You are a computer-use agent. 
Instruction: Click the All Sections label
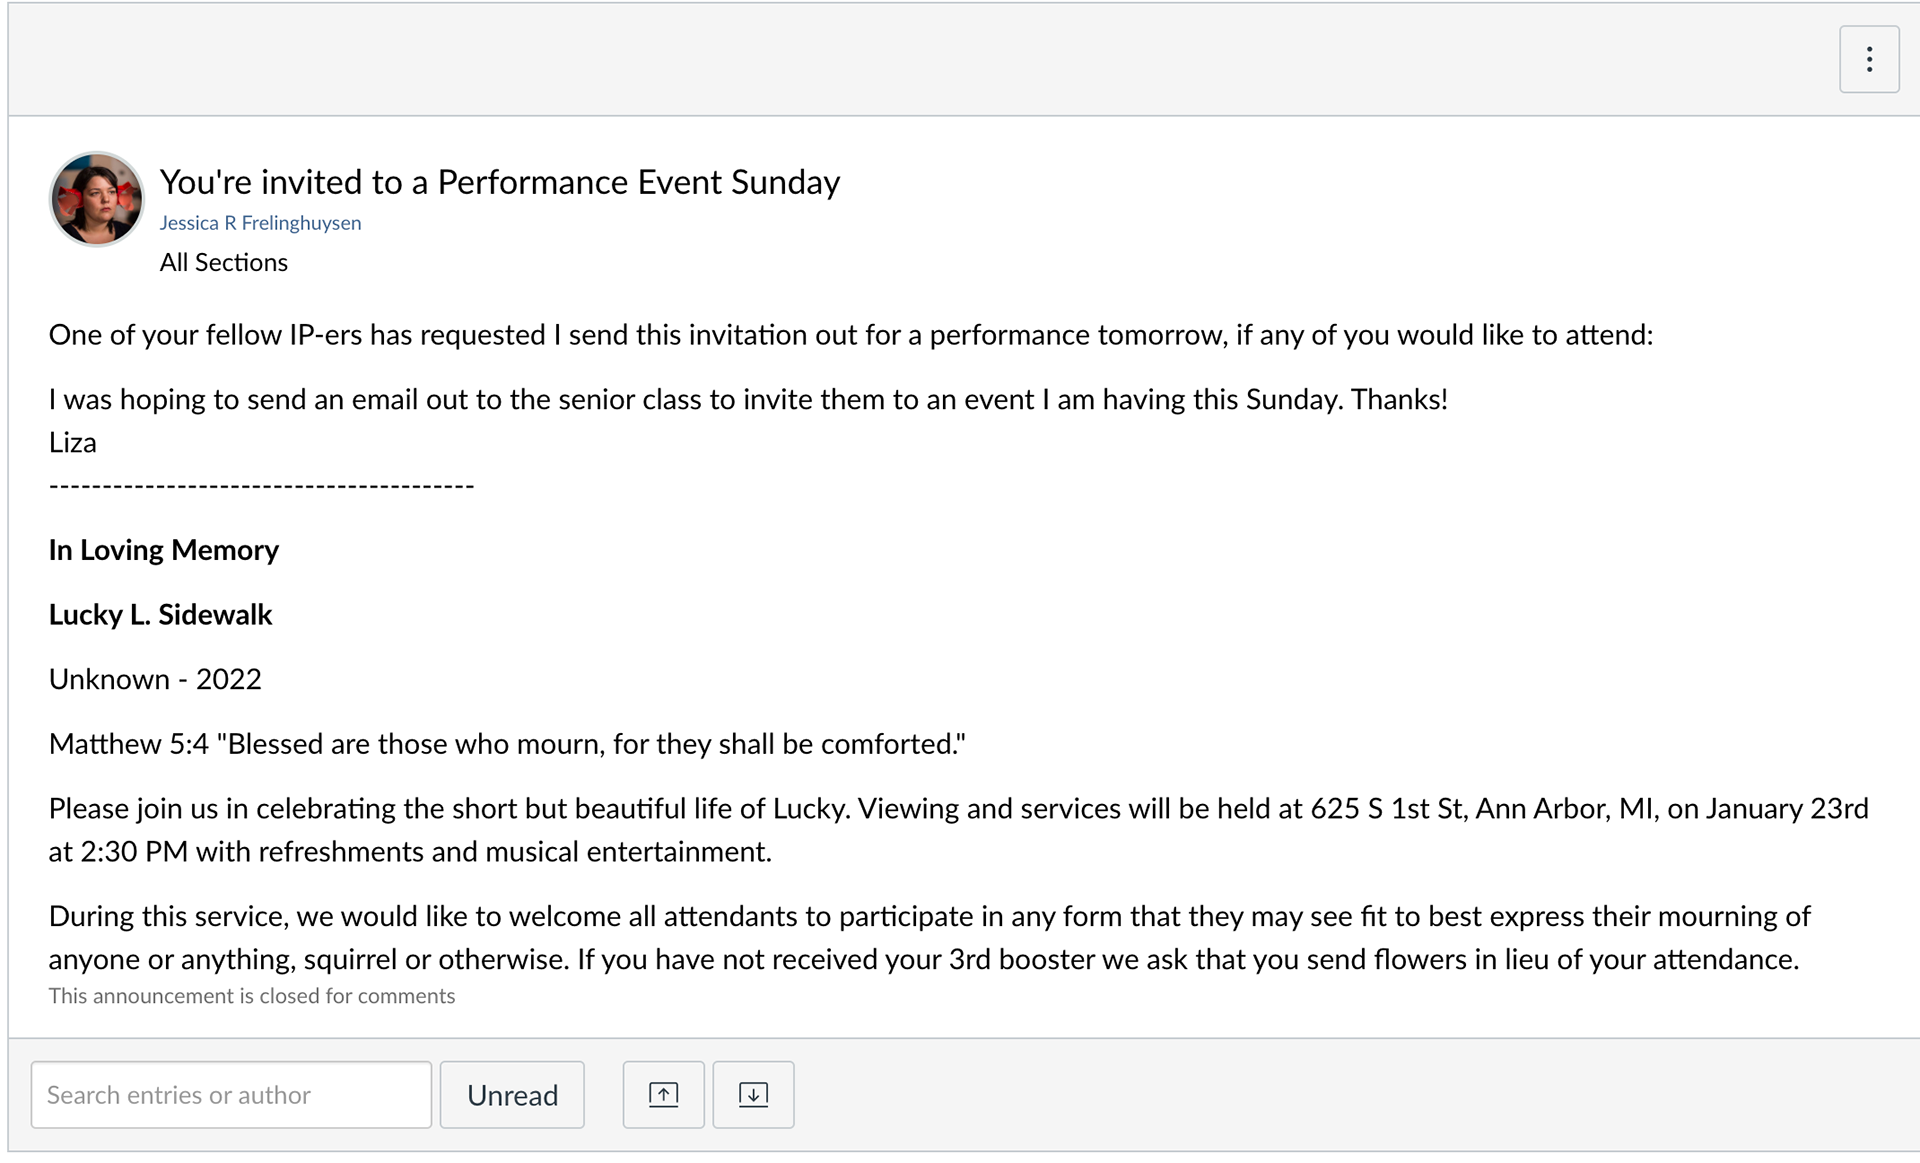tap(223, 263)
